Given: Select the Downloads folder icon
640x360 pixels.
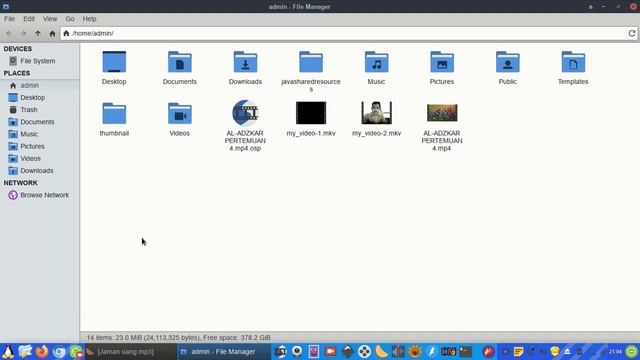Looking at the screenshot, I should tap(245, 62).
